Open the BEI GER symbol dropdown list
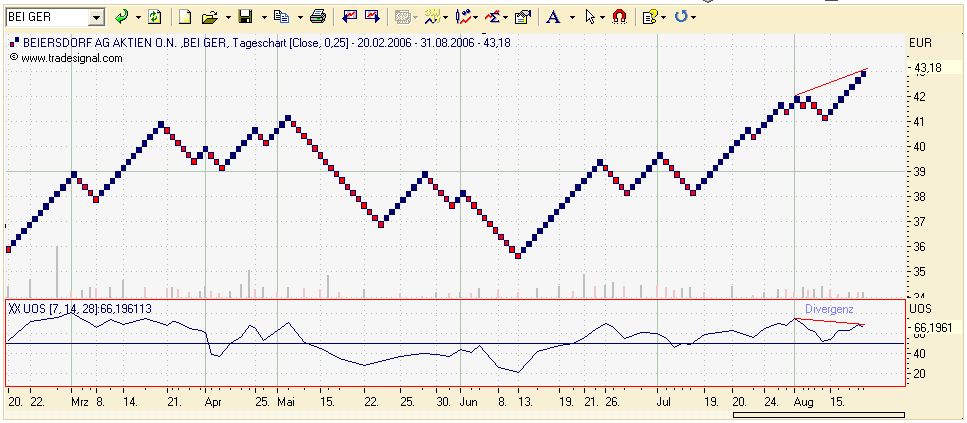967x423 pixels. click(96, 17)
